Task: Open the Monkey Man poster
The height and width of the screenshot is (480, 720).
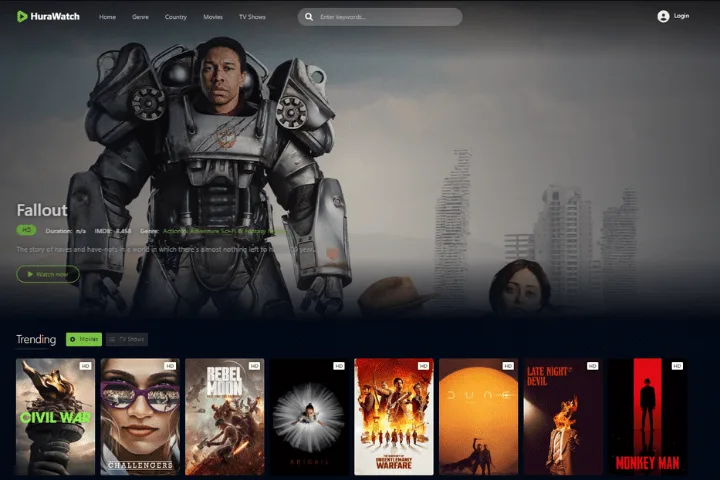Action: coord(647,417)
